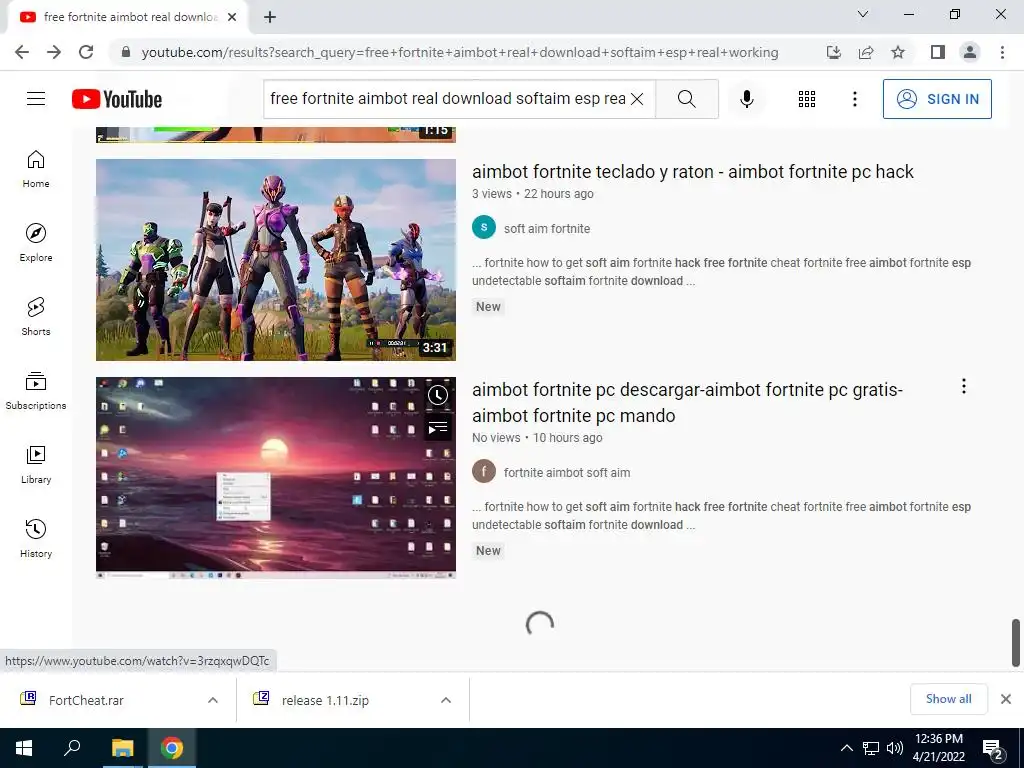Open Explore in sidebar
The height and width of the screenshot is (768, 1024).
coord(36,243)
